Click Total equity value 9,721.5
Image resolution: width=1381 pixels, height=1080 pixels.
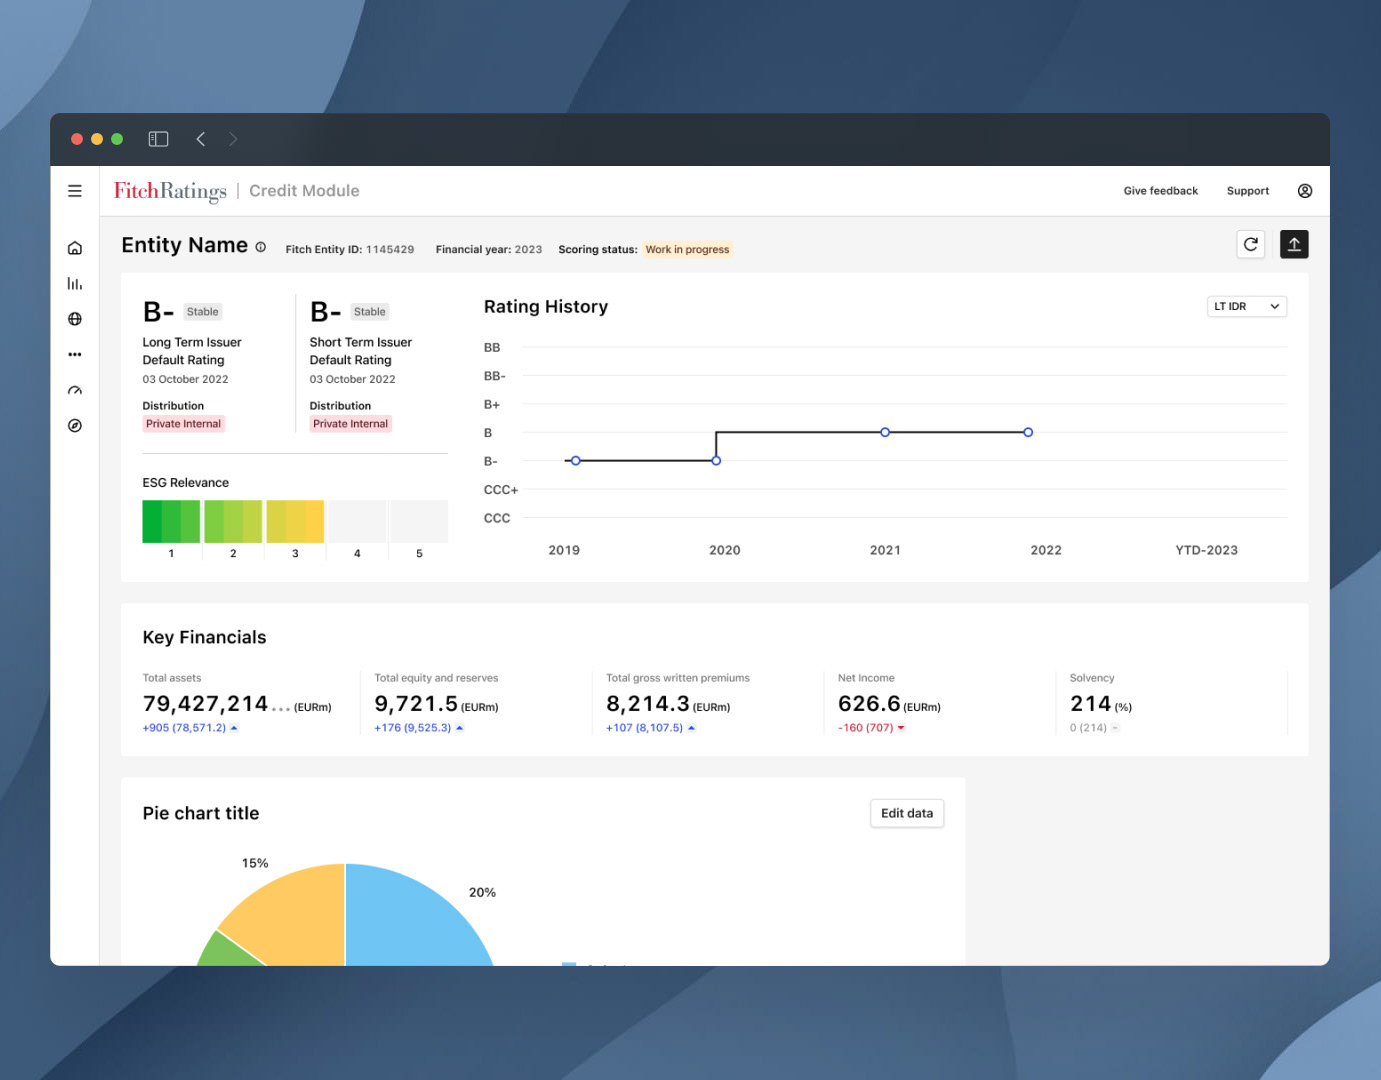pos(416,704)
